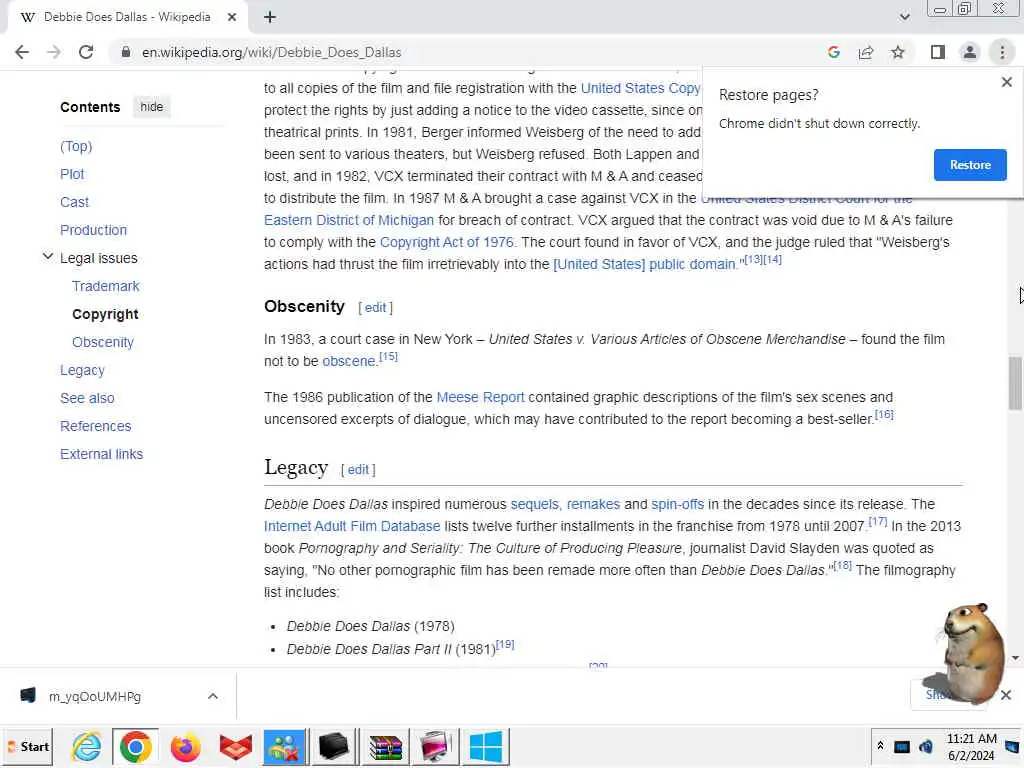
Task: Jump to Copyright subsection
Action: [105, 315]
